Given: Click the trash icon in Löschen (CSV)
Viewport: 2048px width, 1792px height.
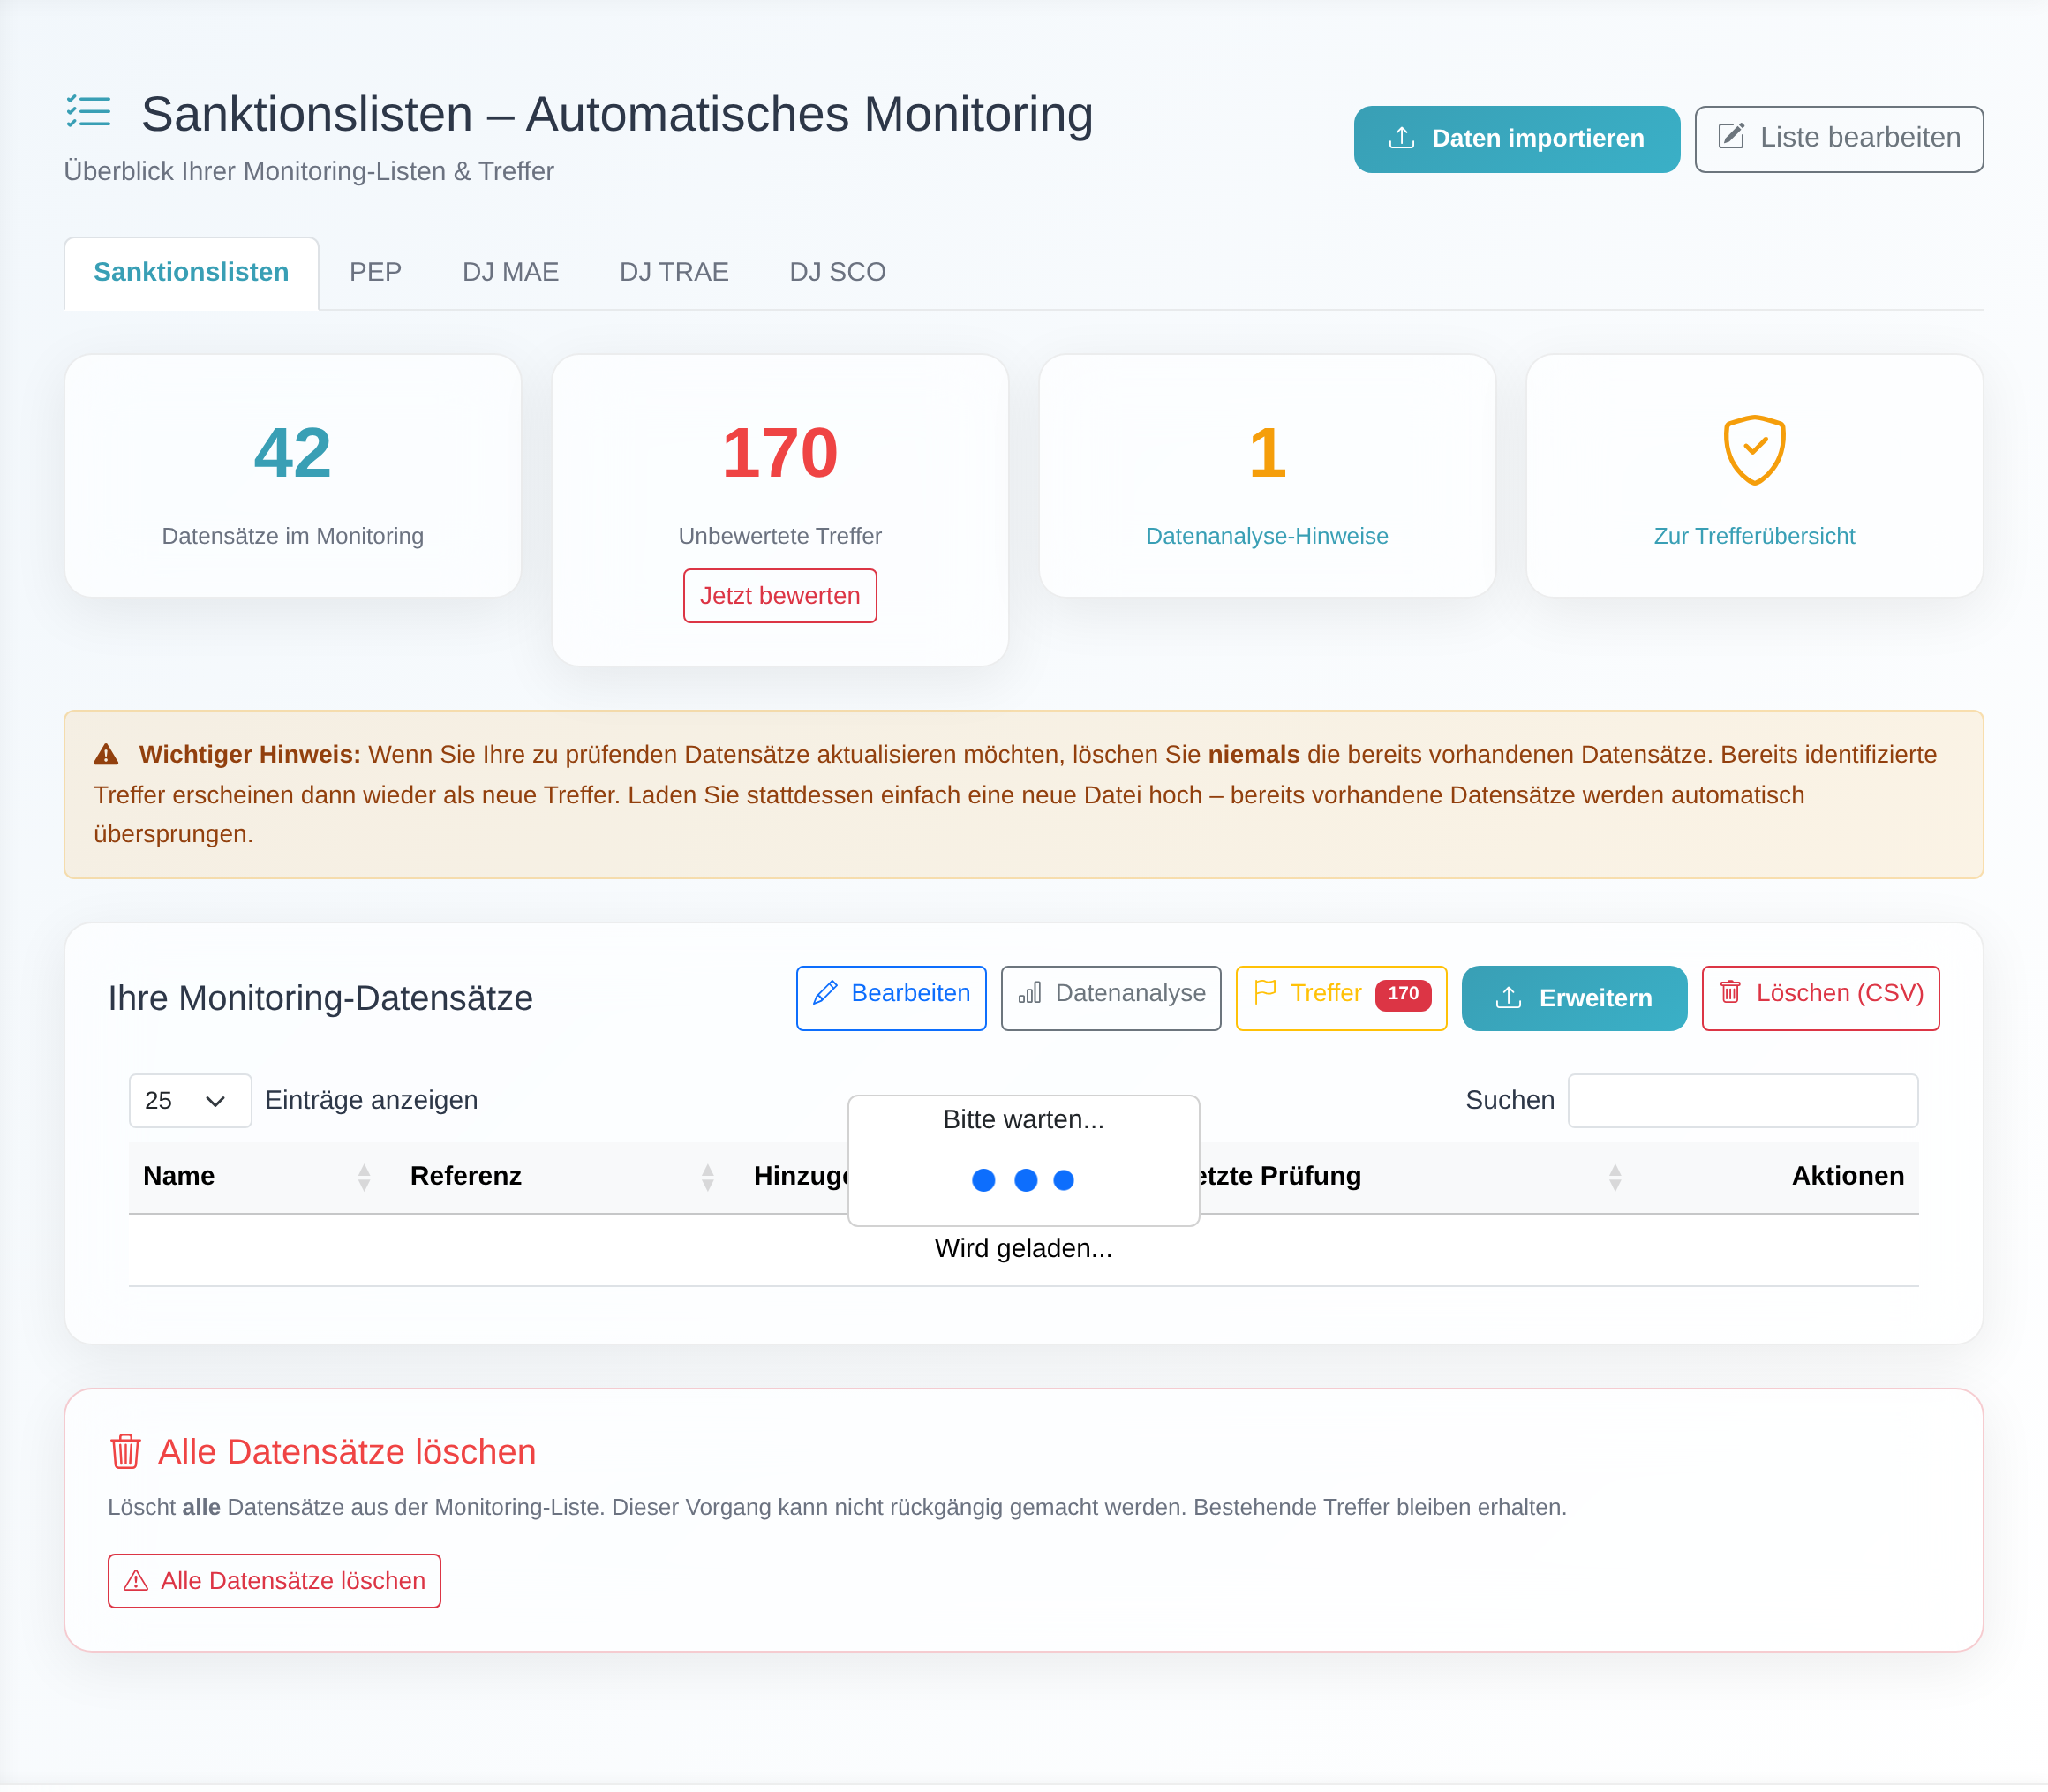Looking at the screenshot, I should (1730, 992).
